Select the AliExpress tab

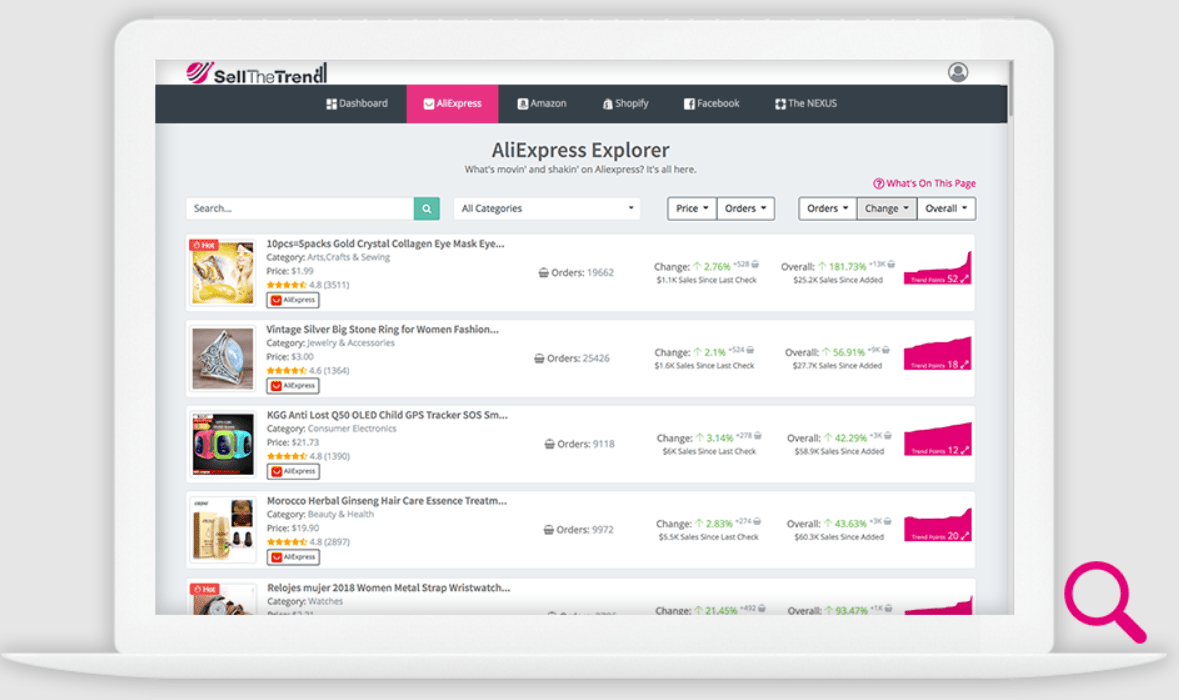pos(452,104)
